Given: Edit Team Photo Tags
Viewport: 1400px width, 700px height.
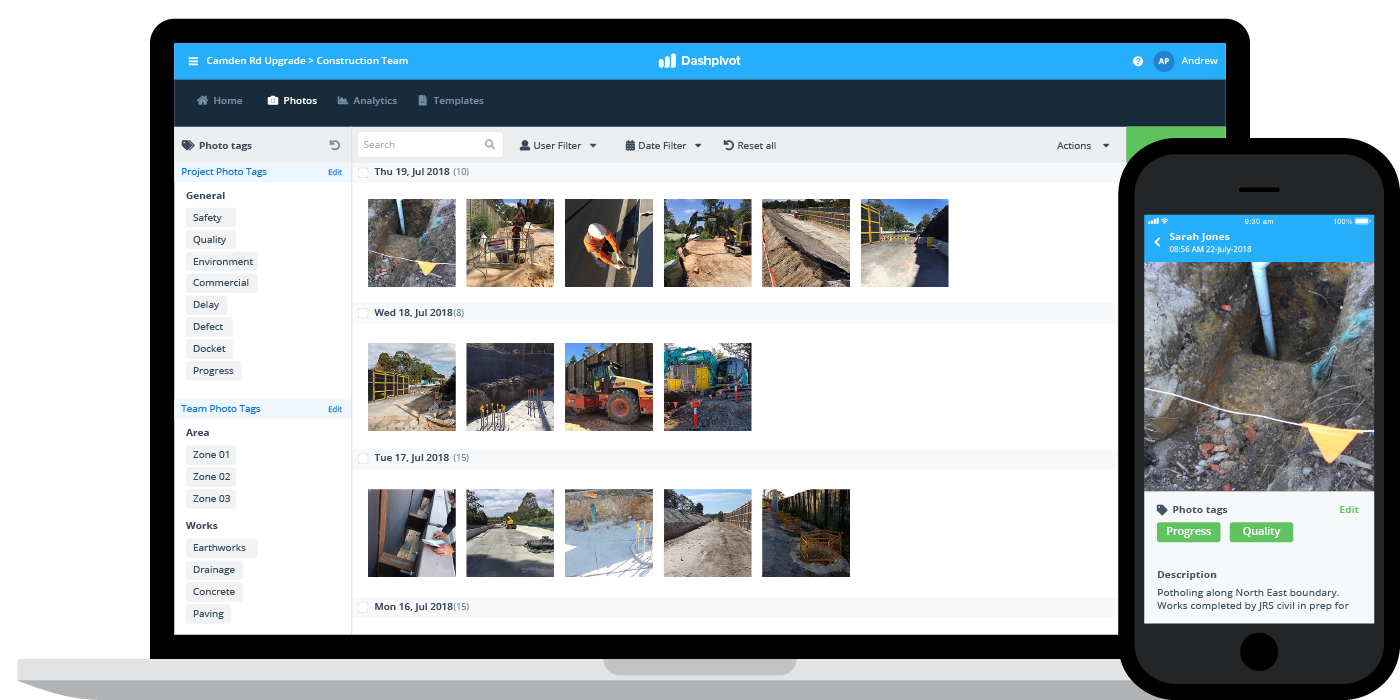Looking at the screenshot, I should (335, 409).
